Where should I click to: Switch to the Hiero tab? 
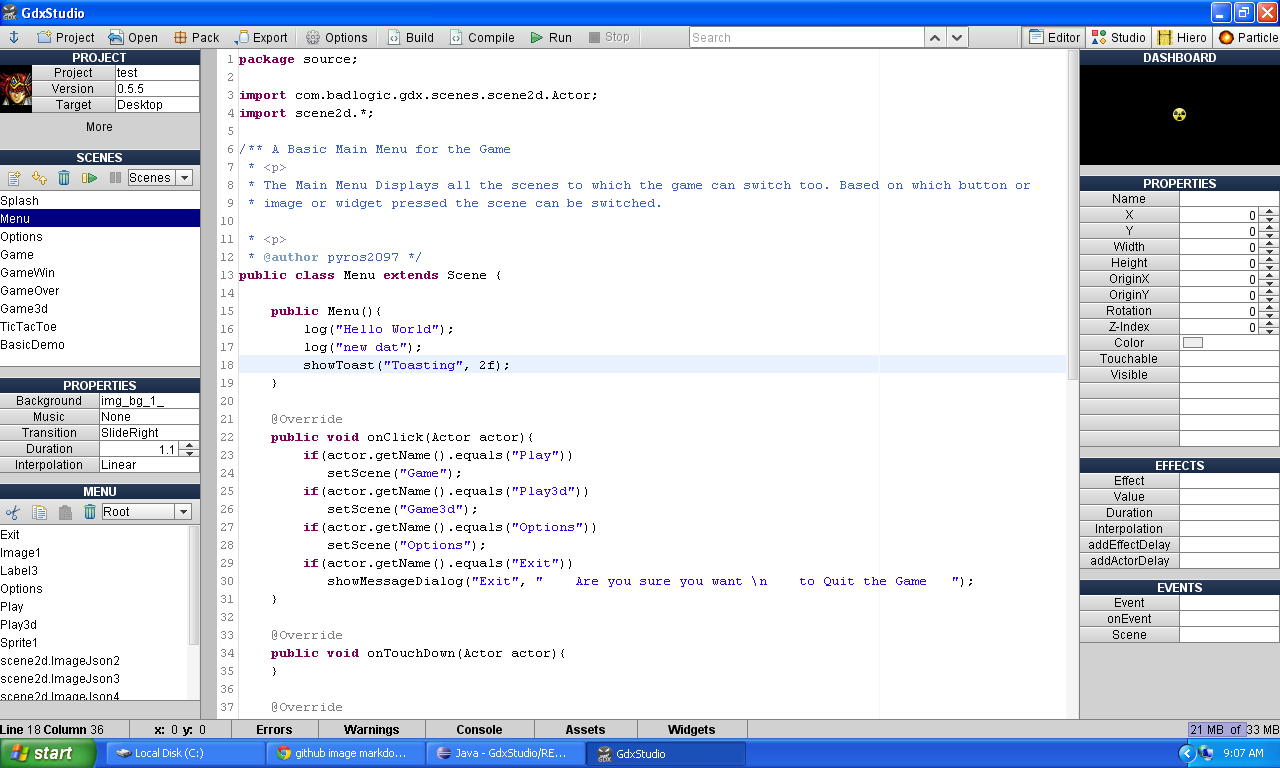click(x=1182, y=37)
